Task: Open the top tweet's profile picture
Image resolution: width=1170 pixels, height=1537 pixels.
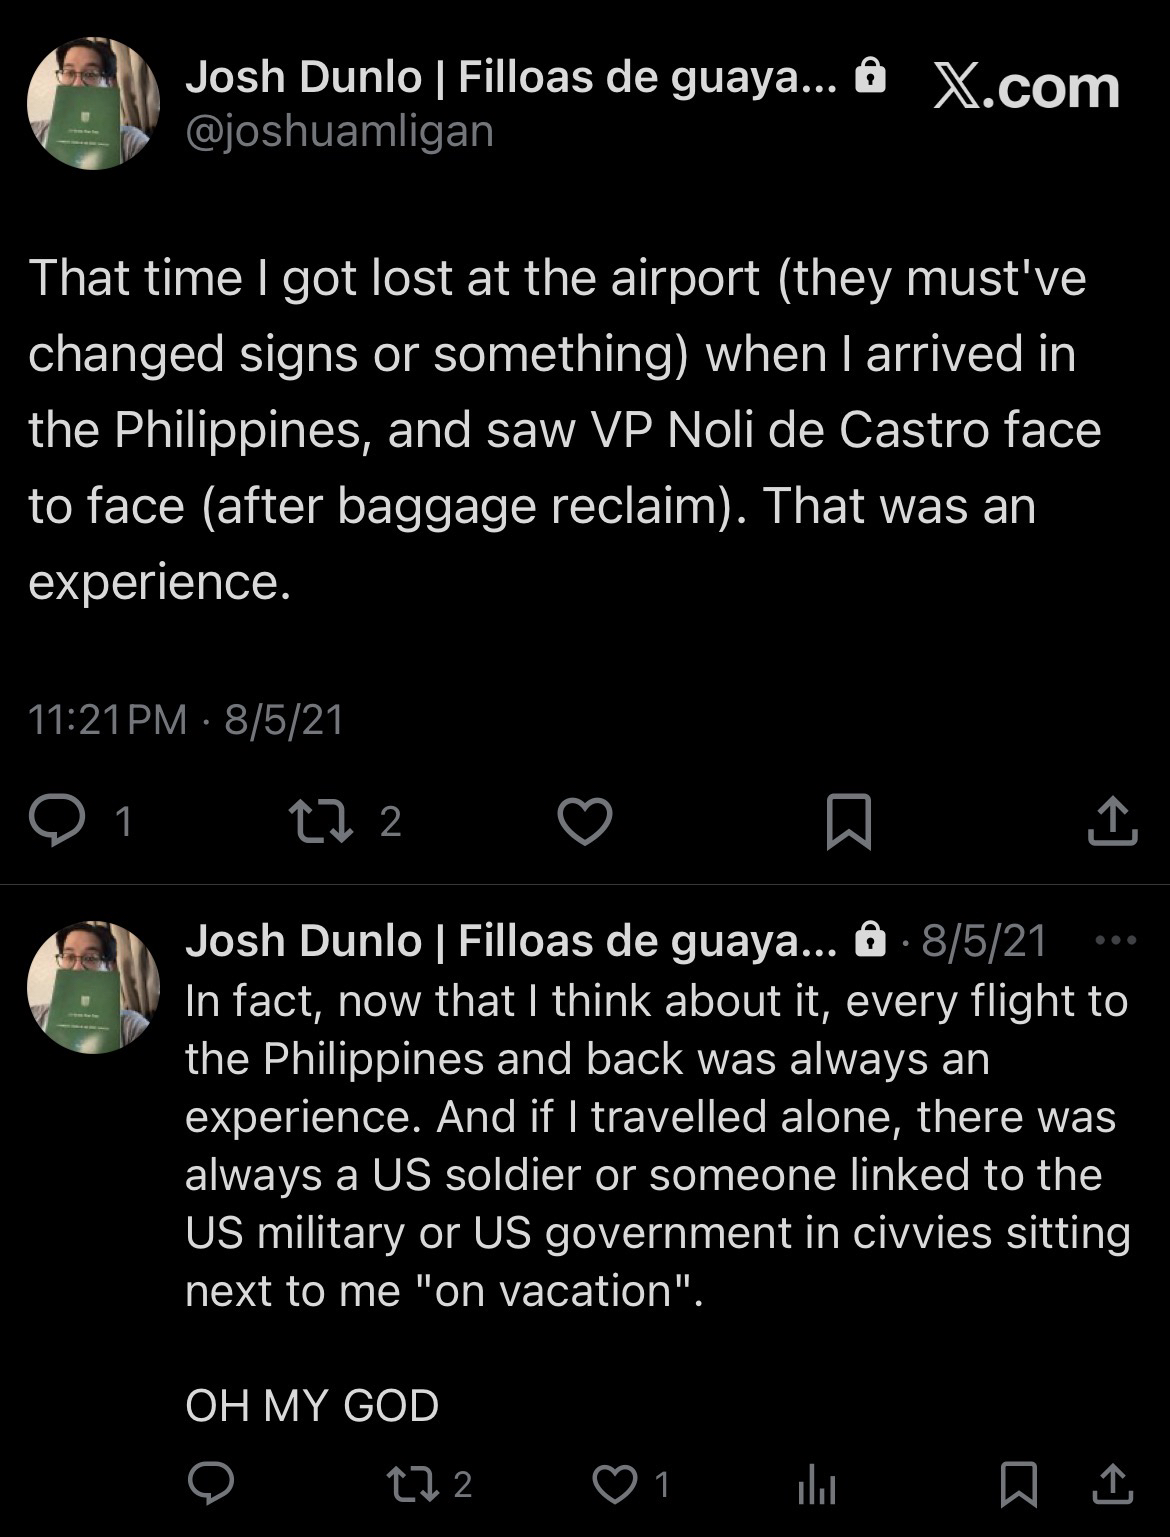Action: click(x=93, y=103)
